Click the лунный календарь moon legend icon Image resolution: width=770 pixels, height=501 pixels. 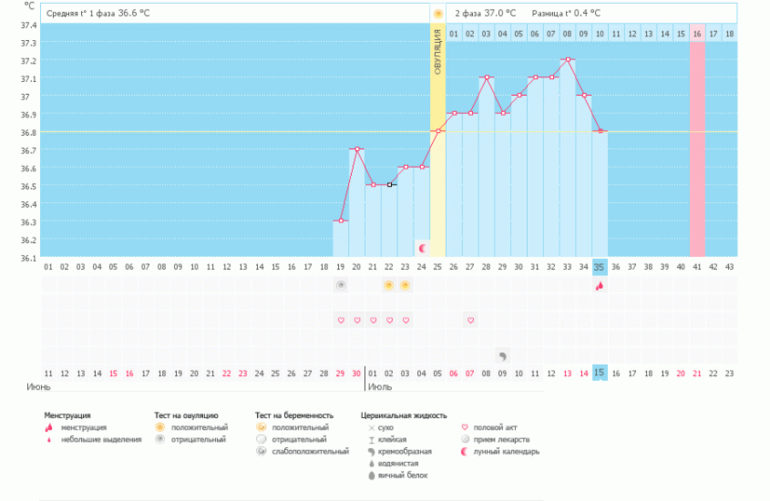[x=465, y=451]
